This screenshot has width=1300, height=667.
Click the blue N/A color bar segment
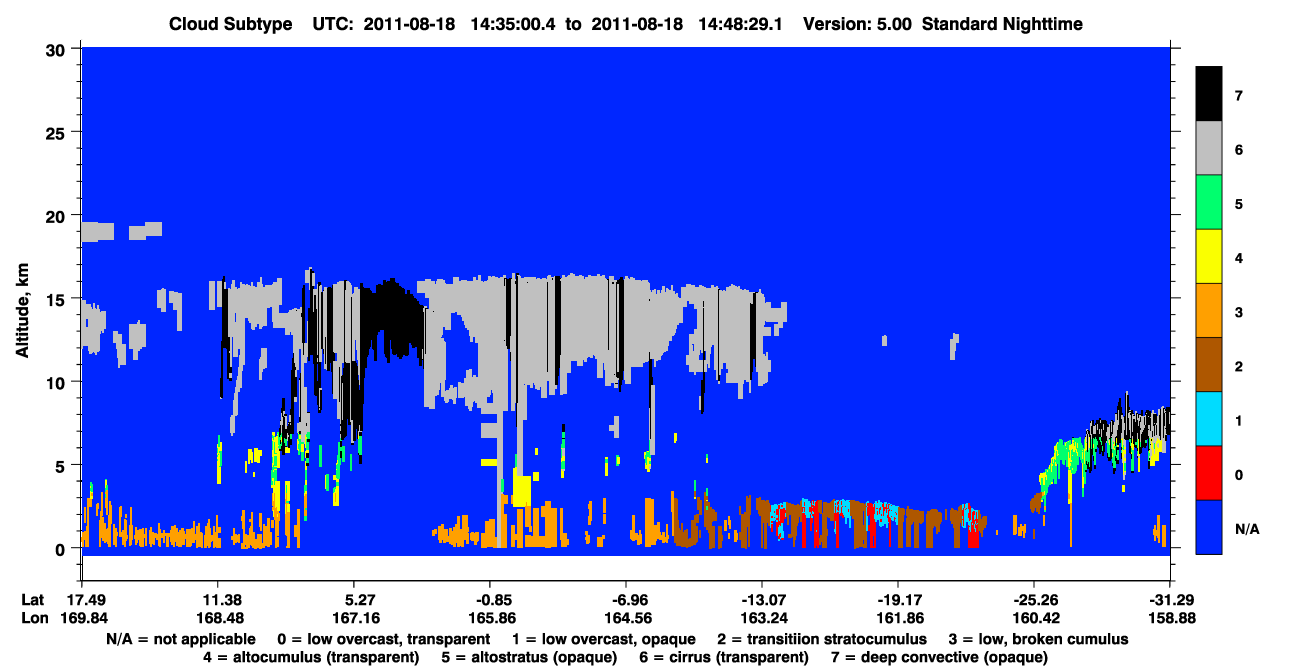click(x=1209, y=526)
